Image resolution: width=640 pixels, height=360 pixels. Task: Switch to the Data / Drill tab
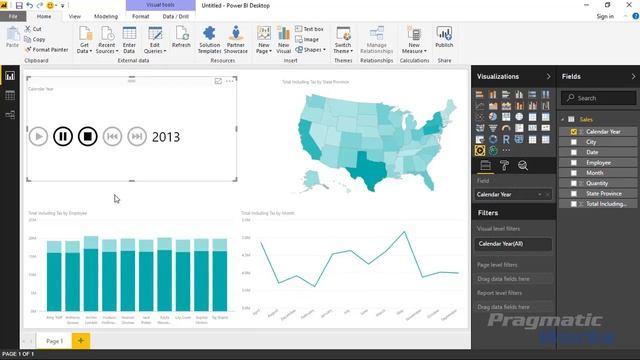(x=176, y=16)
